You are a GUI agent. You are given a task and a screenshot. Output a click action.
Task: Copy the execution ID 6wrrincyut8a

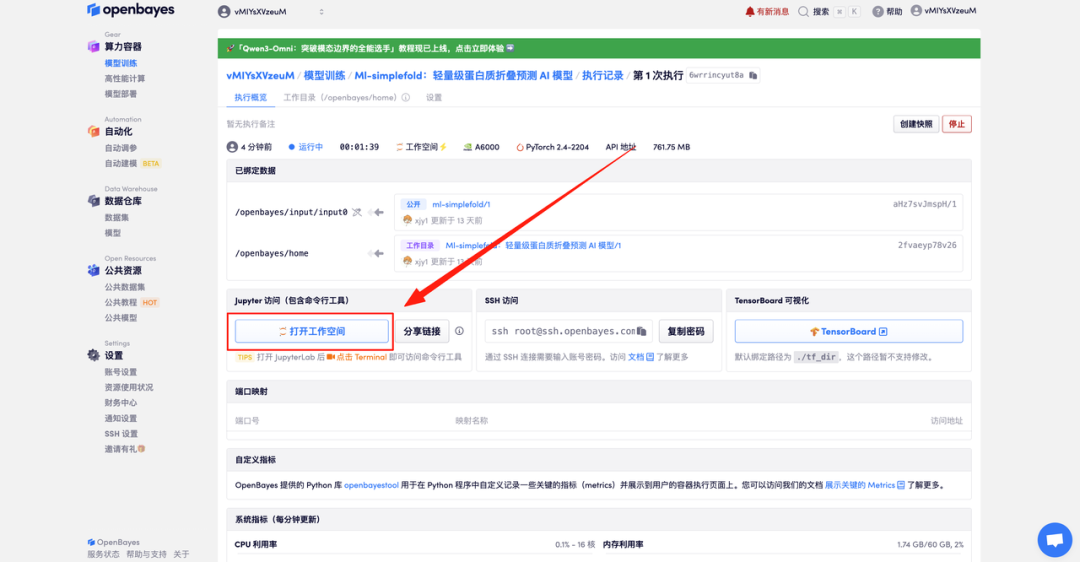[x=754, y=75]
